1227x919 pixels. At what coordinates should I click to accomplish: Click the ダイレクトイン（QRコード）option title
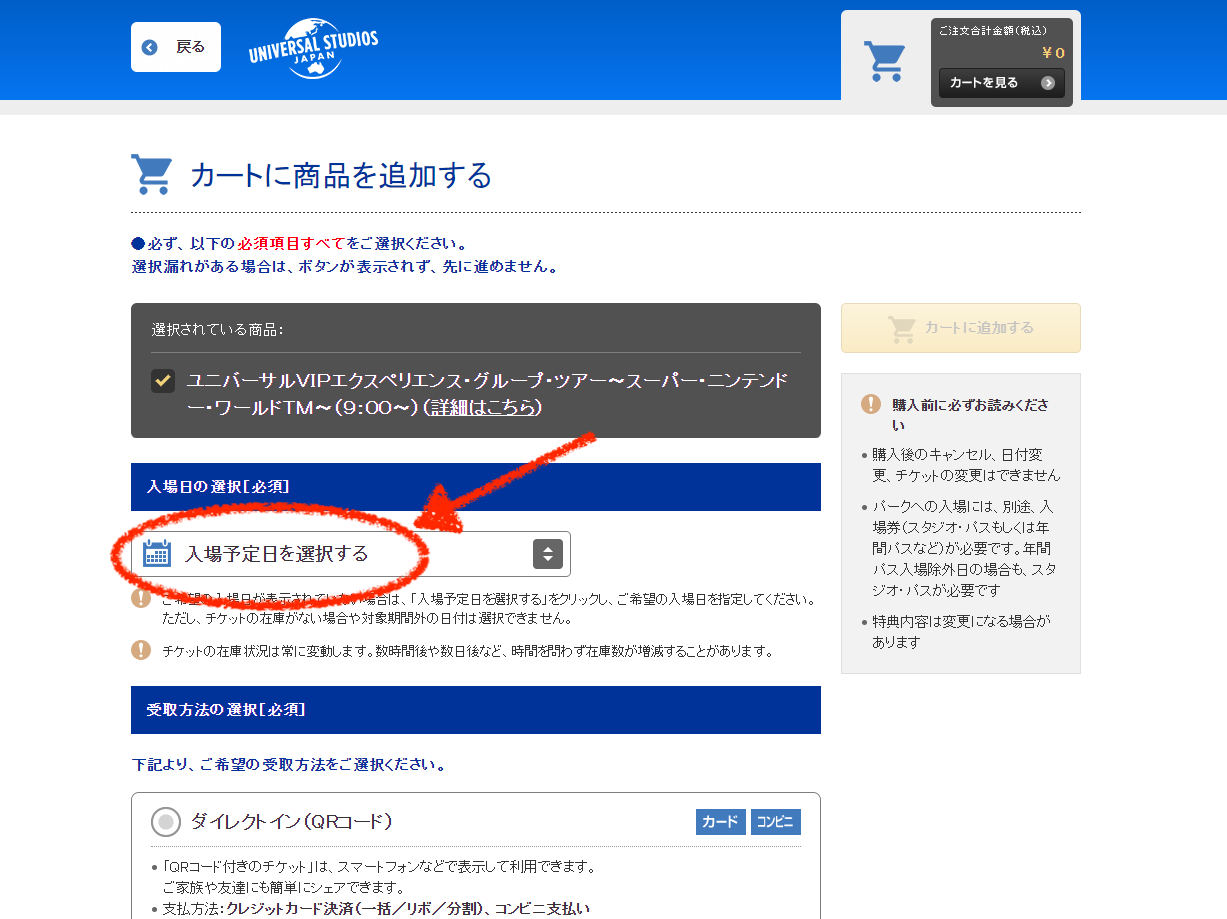tap(291, 822)
